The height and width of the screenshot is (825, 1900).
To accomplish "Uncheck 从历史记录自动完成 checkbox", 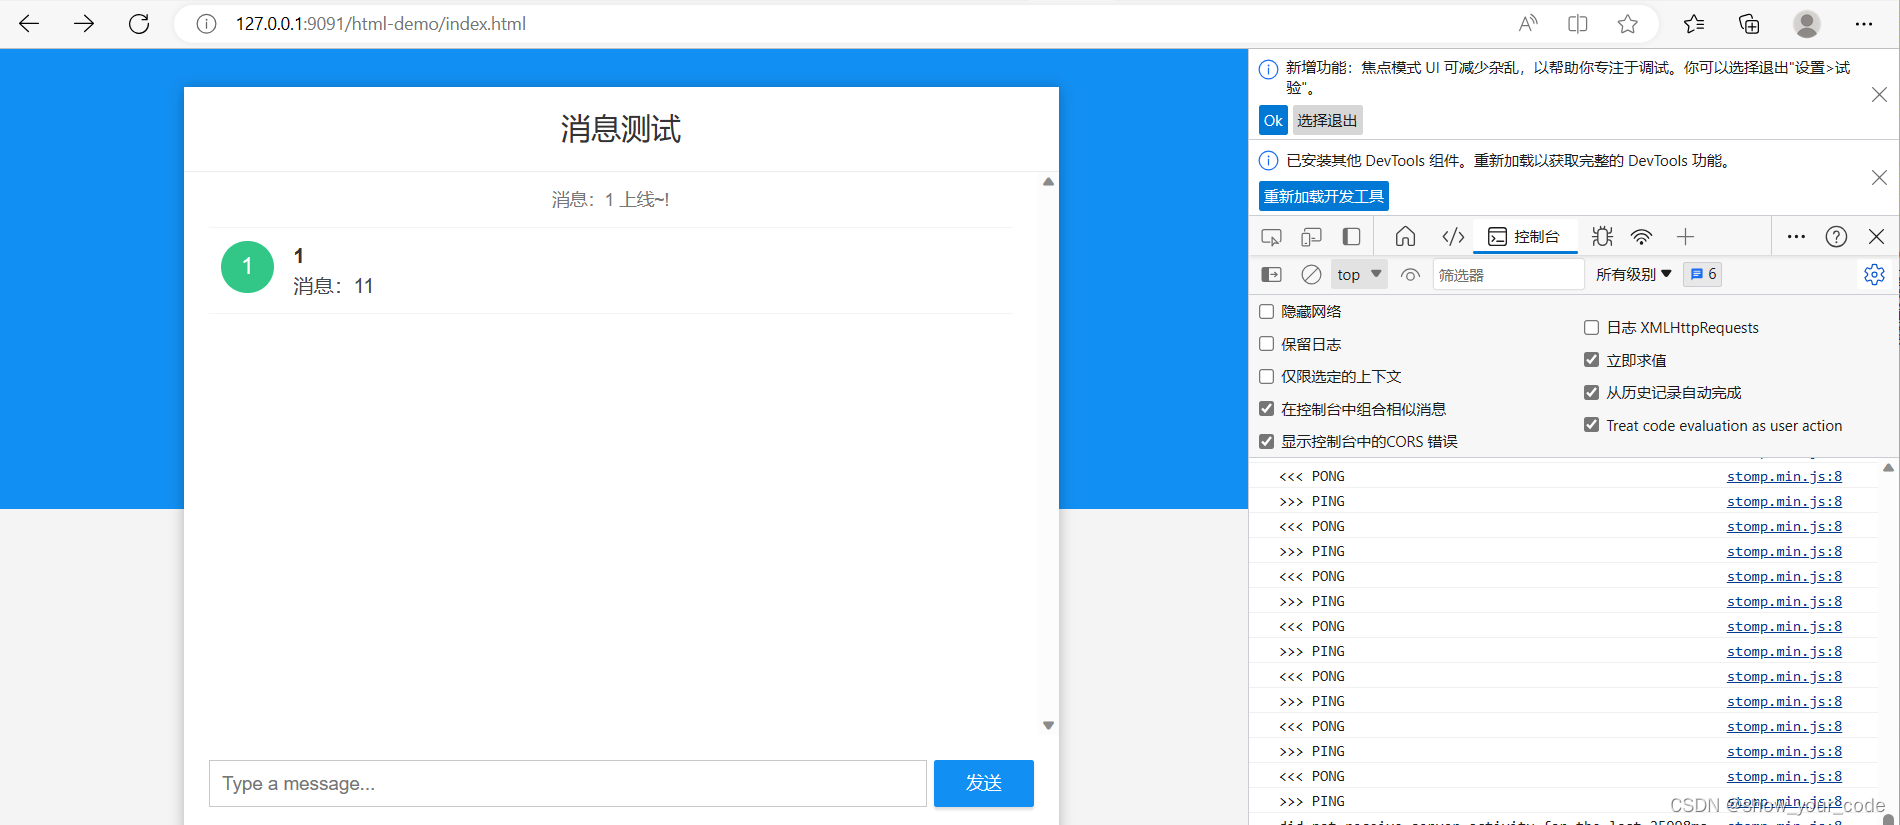I will [x=1591, y=392].
